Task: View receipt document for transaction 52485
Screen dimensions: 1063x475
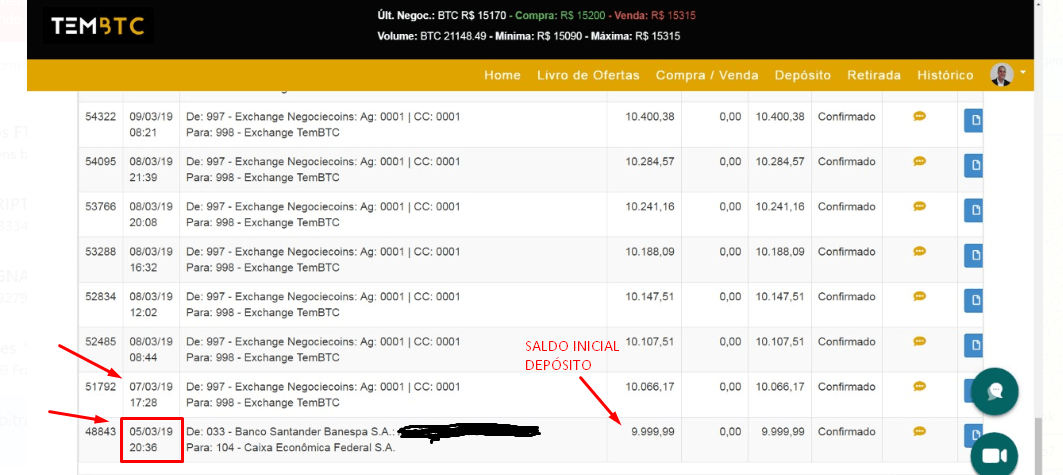Action: pos(974,345)
